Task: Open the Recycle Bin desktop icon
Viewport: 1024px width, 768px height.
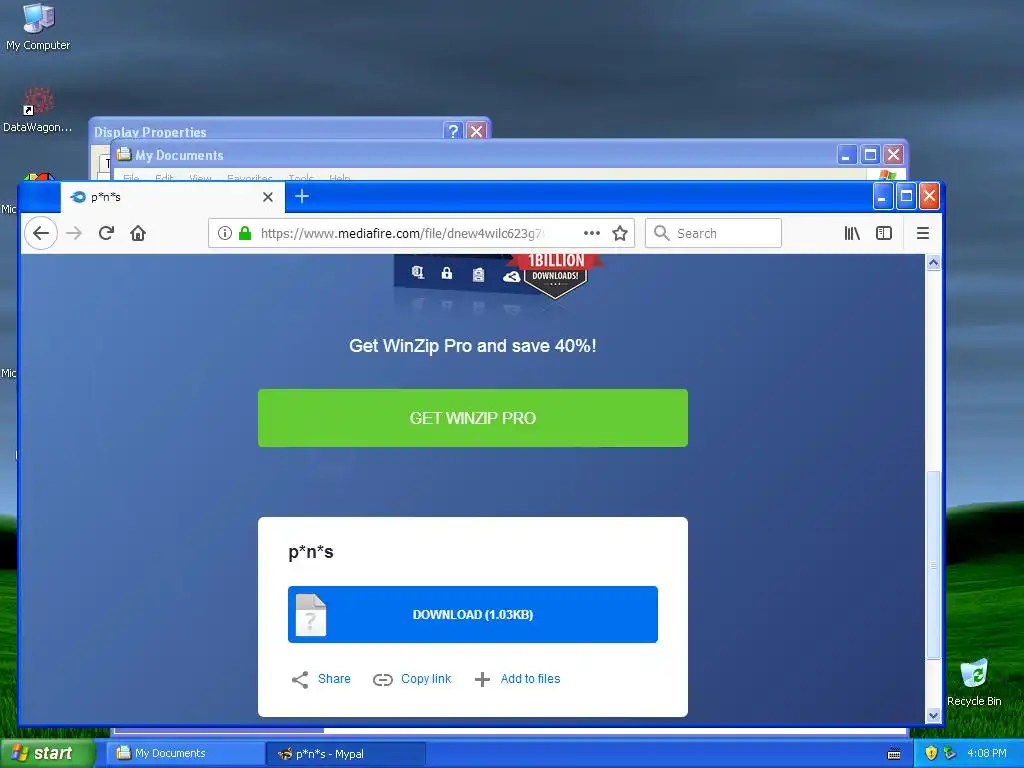Action: [974, 682]
